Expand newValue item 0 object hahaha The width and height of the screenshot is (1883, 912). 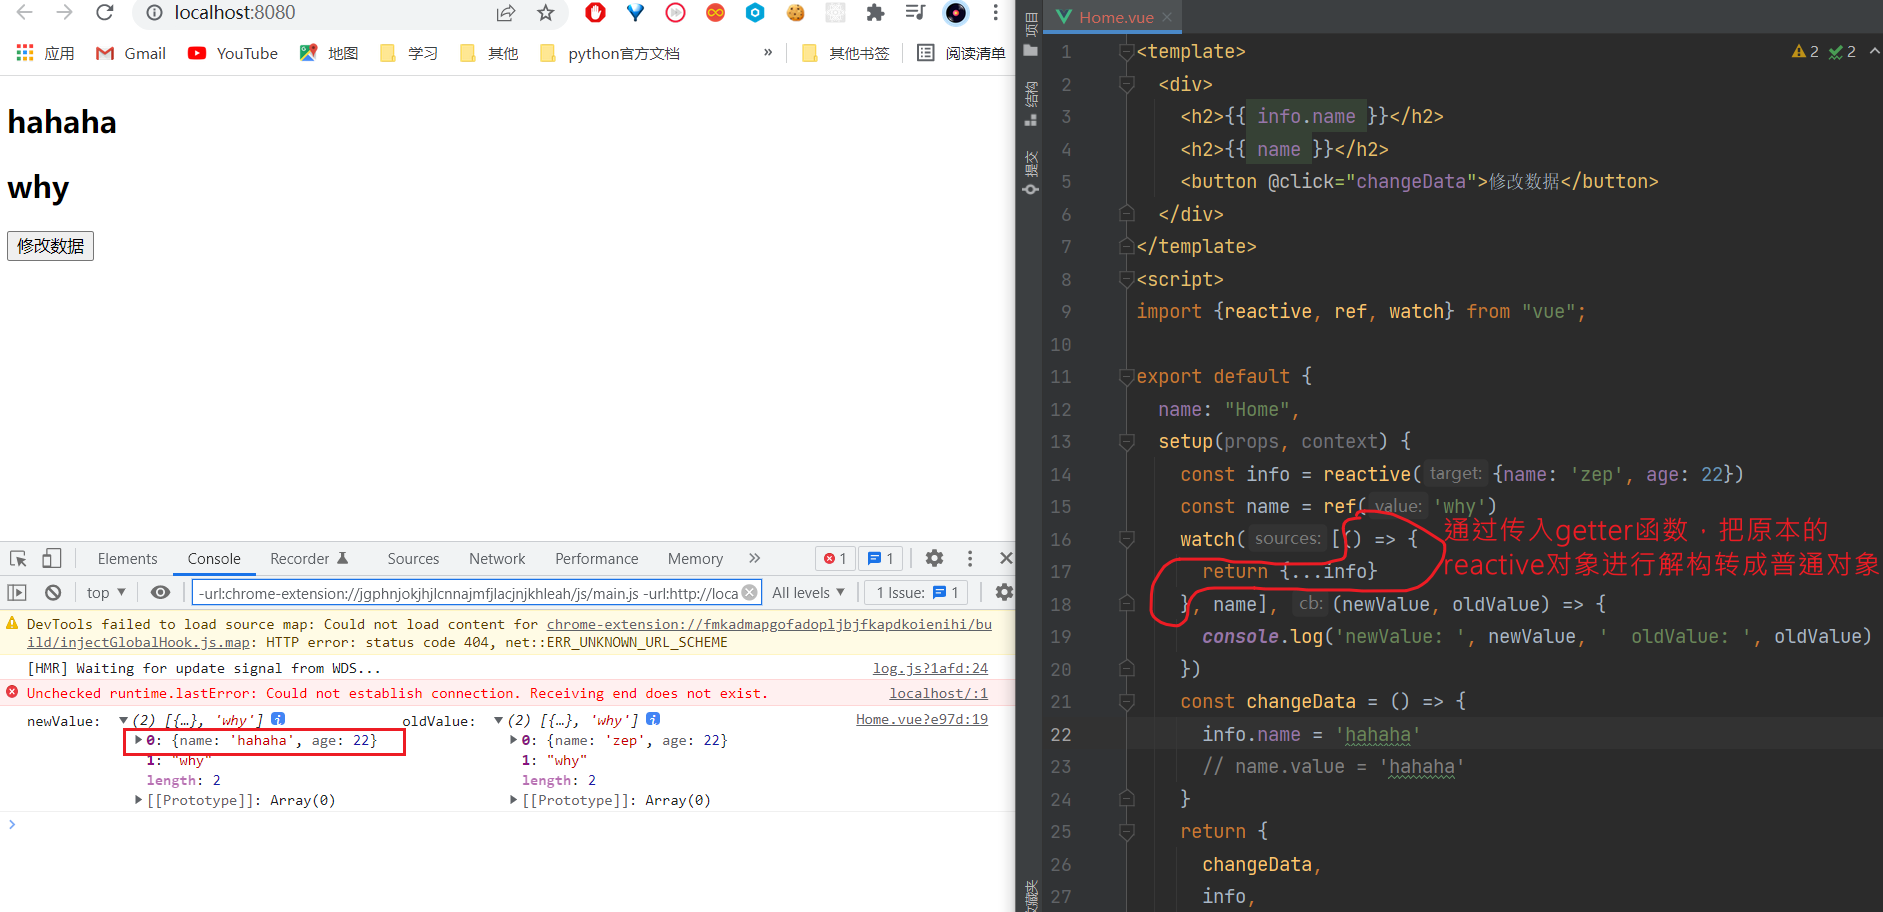pos(139,740)
